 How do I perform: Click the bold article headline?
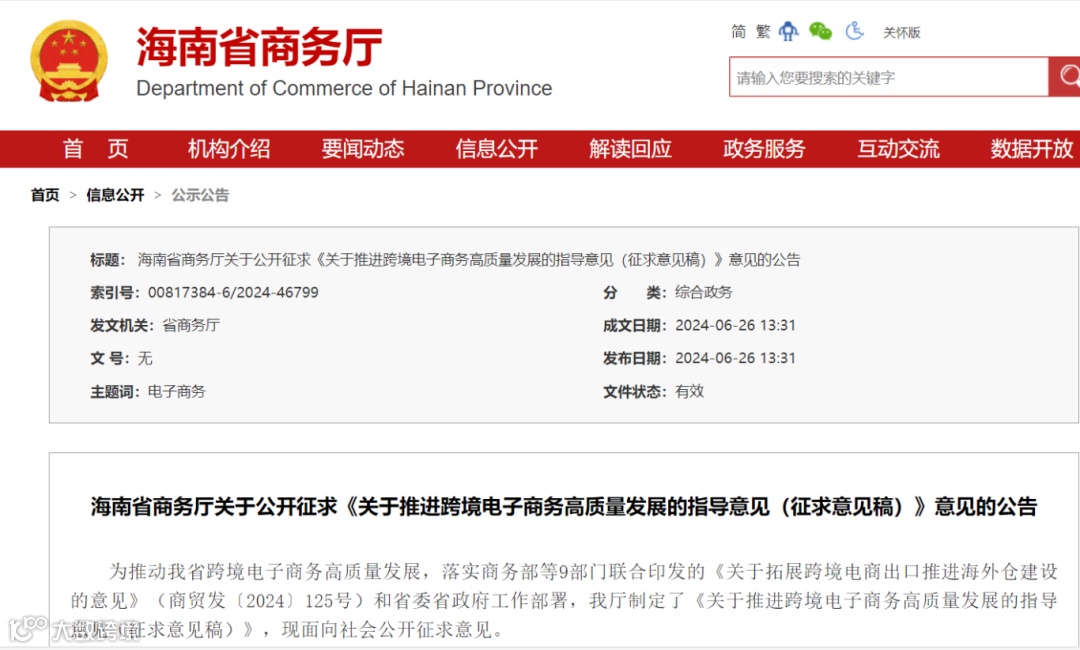coord(563,507)
